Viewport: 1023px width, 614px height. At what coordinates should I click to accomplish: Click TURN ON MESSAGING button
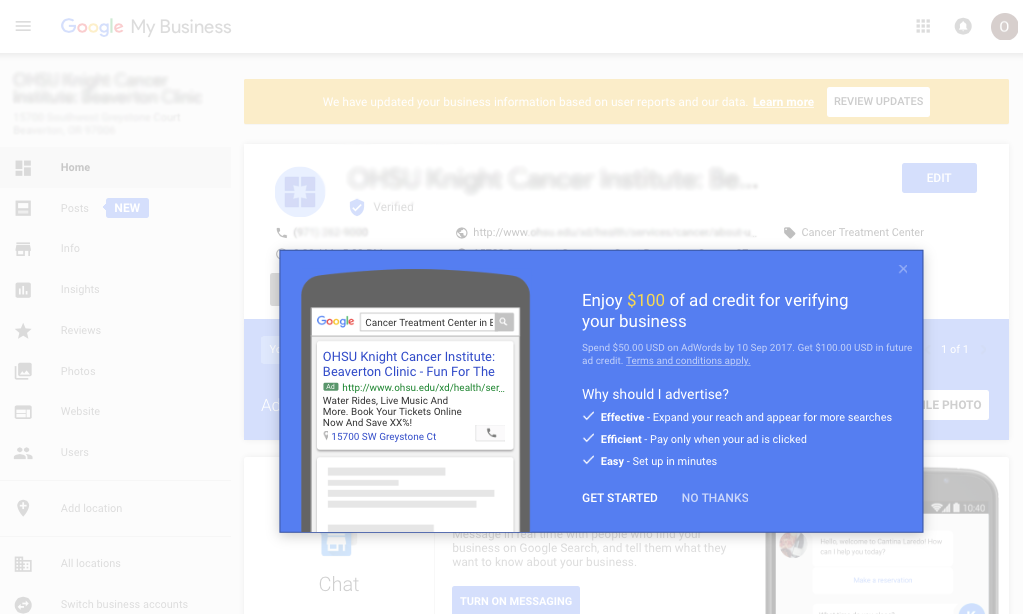(515, 600)
